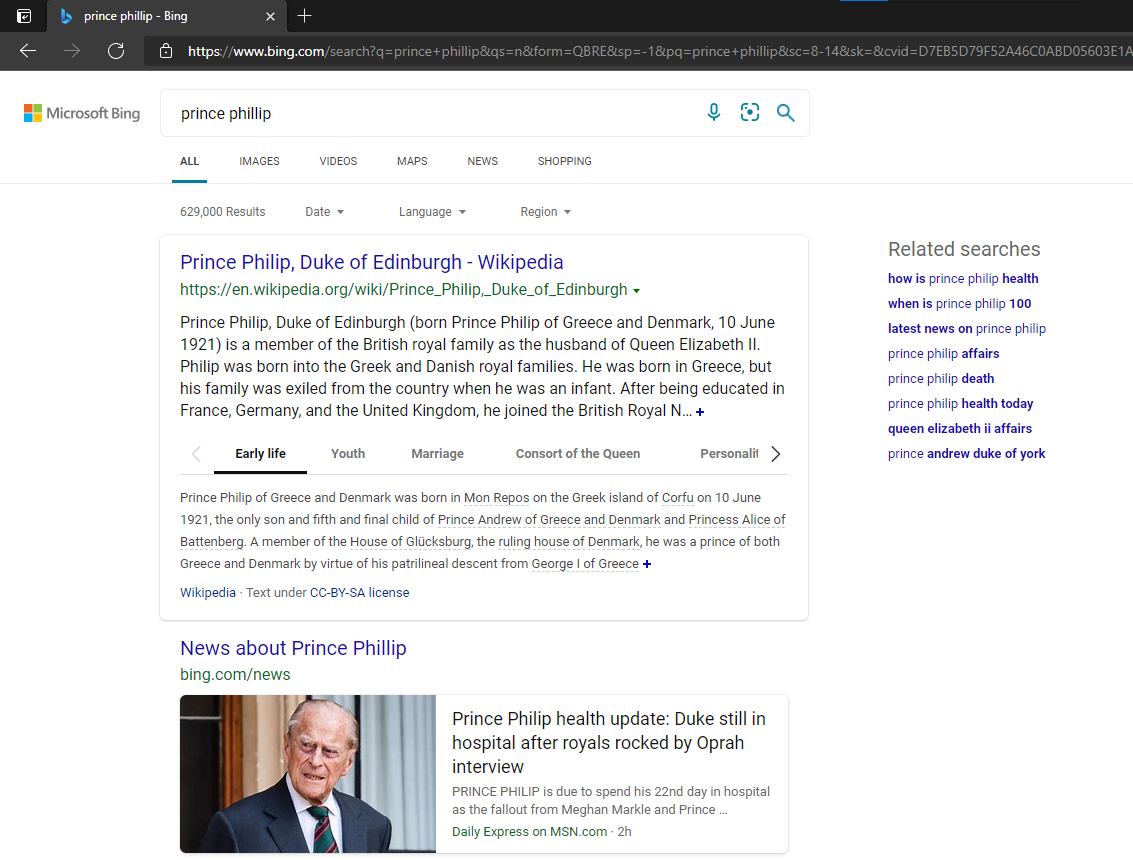This screenshot has height=860, width=1133.
Task: Search latest news on prince philip
Action: pos(966,329)
